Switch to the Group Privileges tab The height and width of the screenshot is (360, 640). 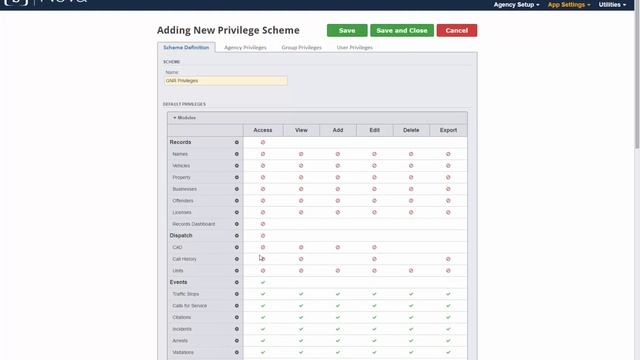[x=302, y=48]
